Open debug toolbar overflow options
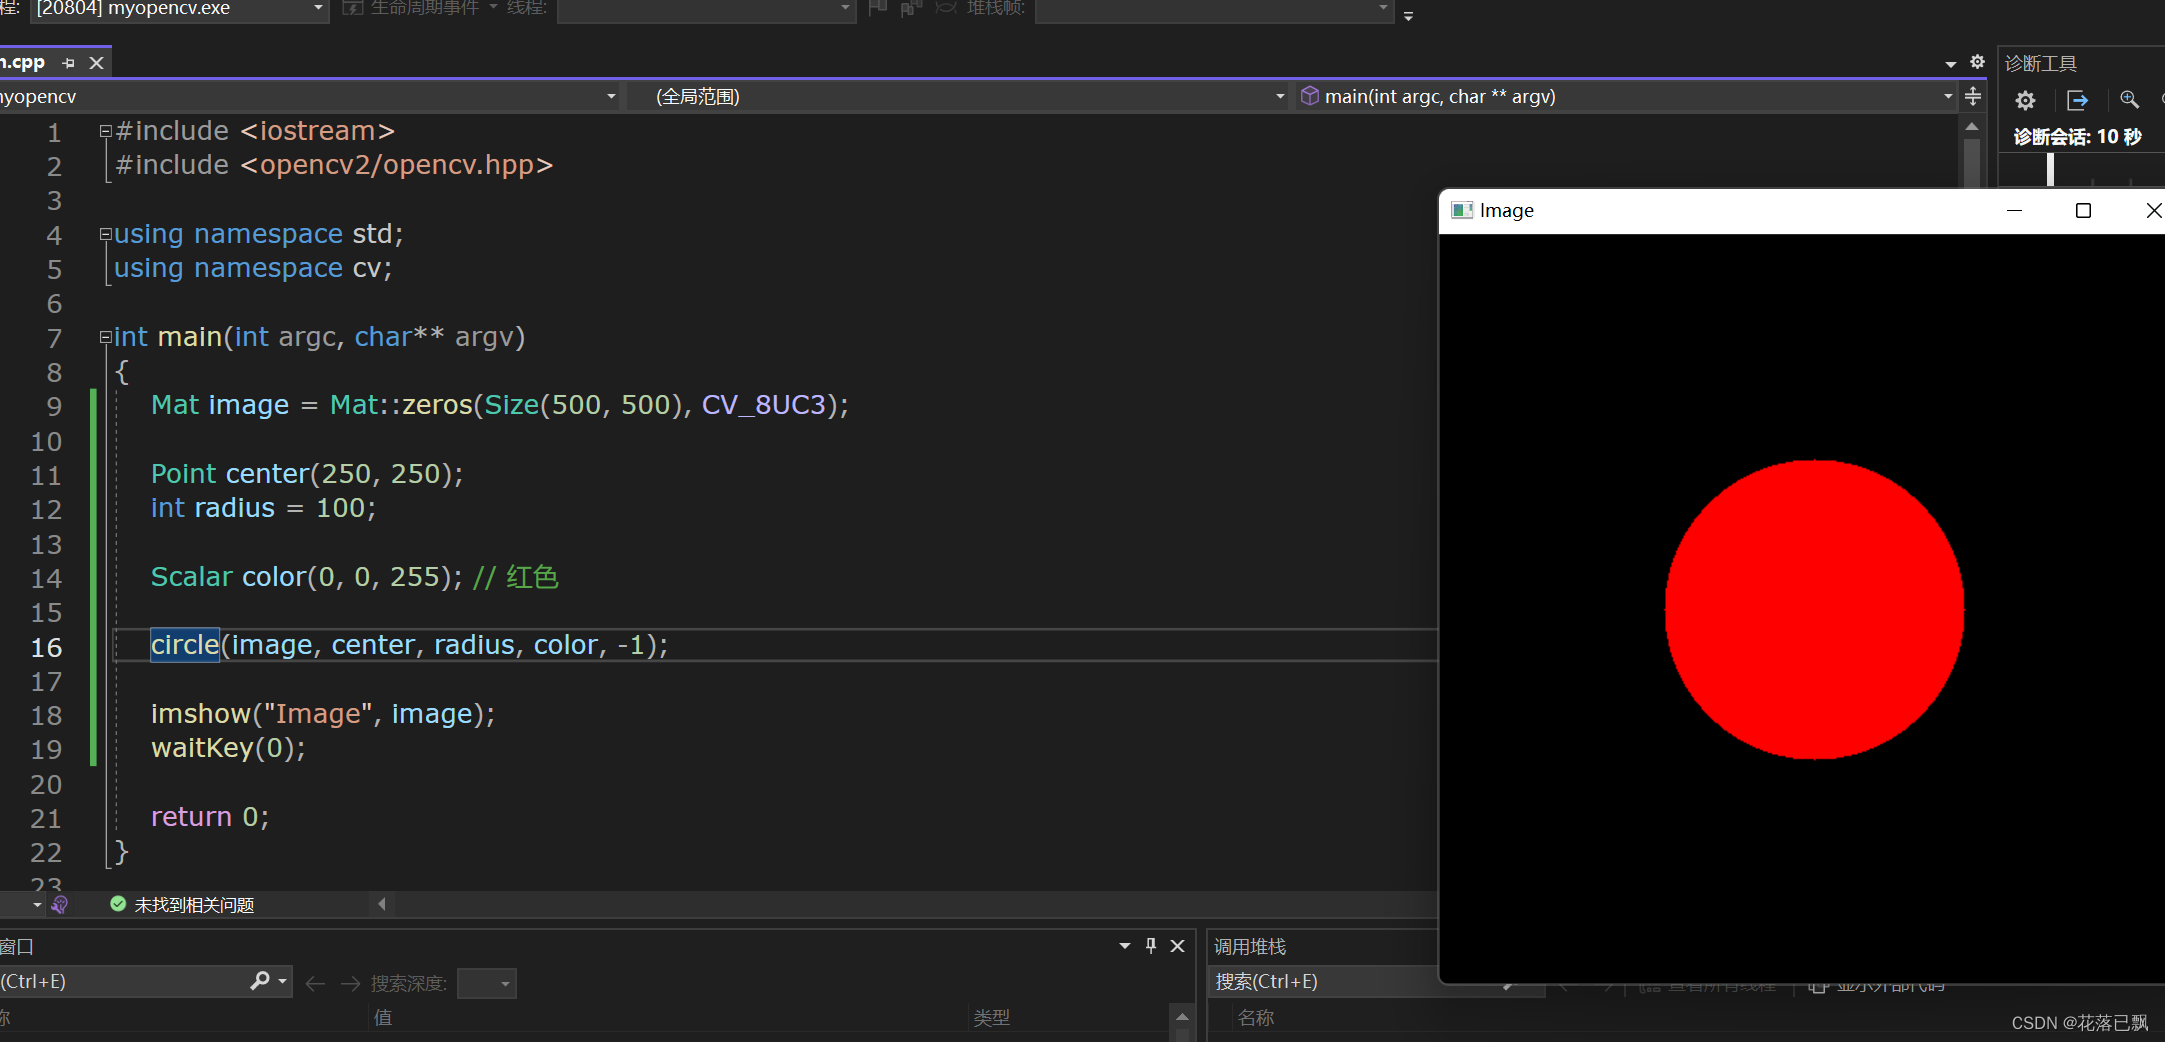2165x1042 pixels. tap(1408, 16)
